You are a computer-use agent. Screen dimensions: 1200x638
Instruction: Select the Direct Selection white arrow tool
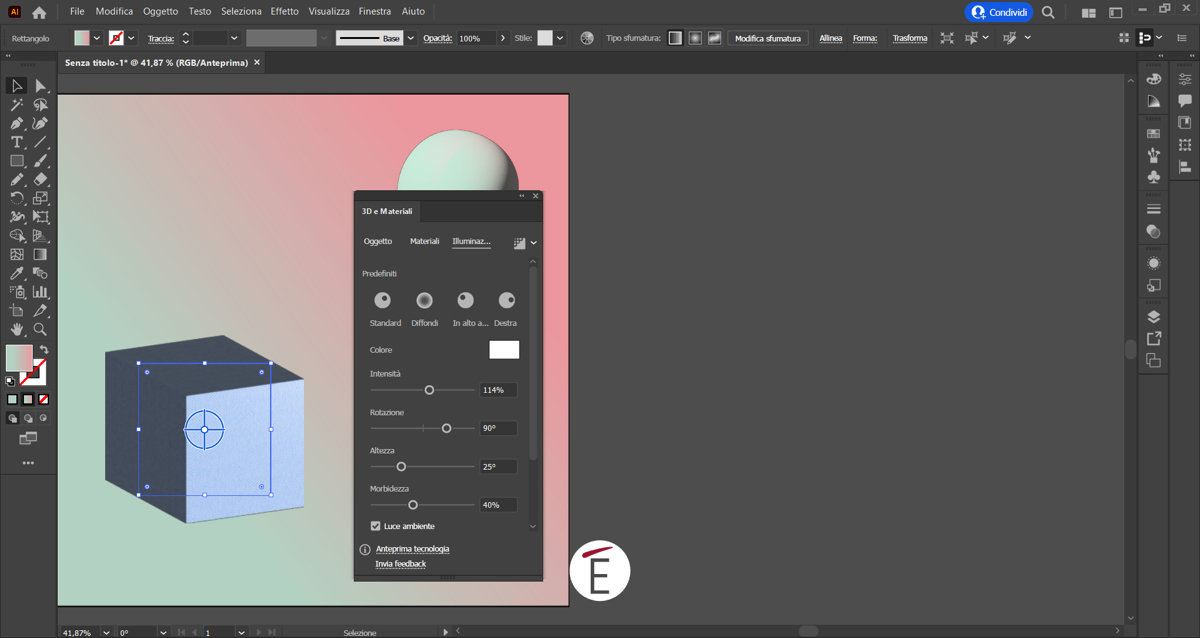point(40,86)
